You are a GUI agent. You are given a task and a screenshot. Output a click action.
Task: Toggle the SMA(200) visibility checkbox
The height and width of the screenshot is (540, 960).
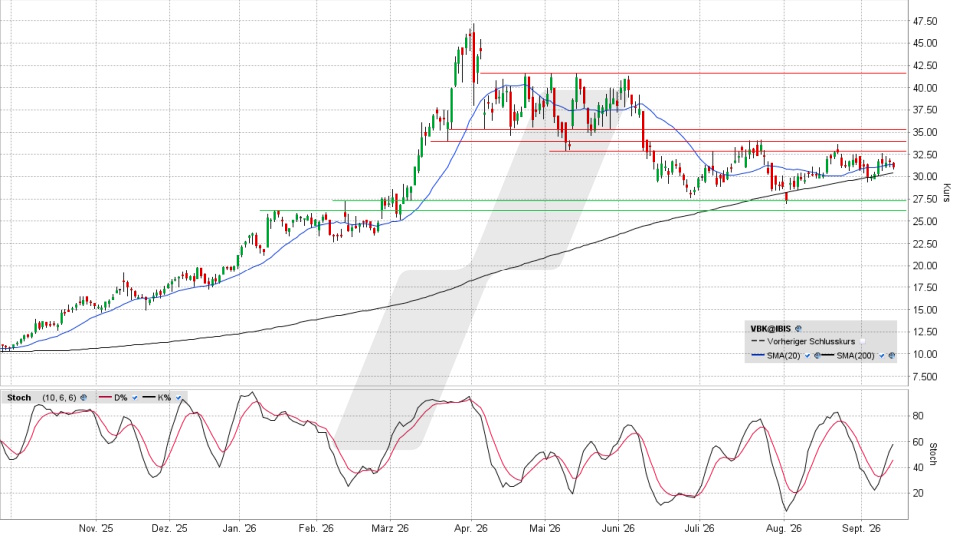882,355
